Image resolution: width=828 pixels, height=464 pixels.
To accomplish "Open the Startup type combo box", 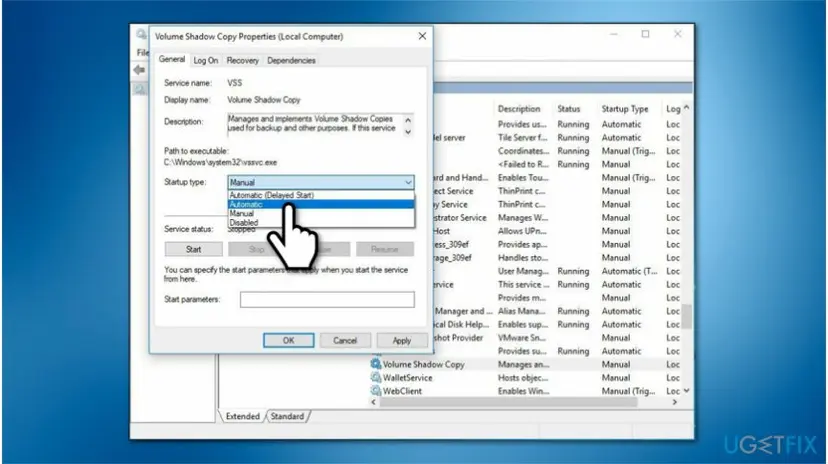I will click(321, 182).
